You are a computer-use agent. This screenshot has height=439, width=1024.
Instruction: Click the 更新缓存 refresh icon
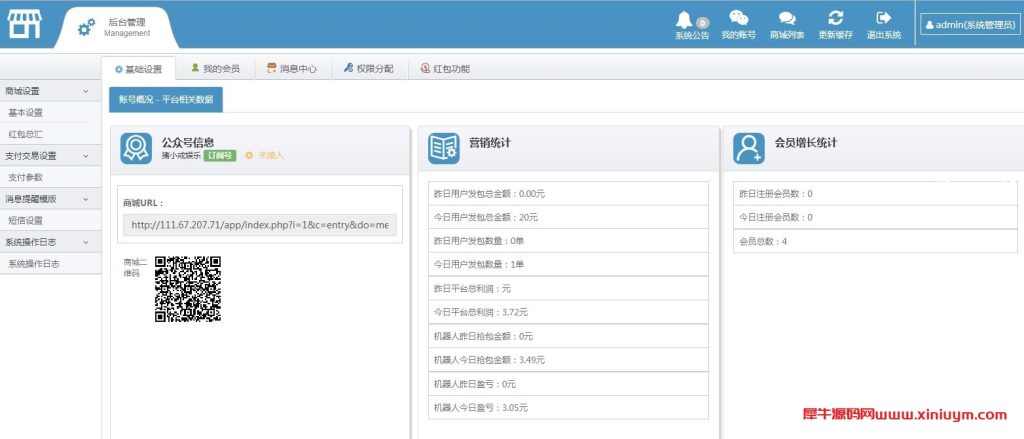pyautogui.click(x=835, y=19)
